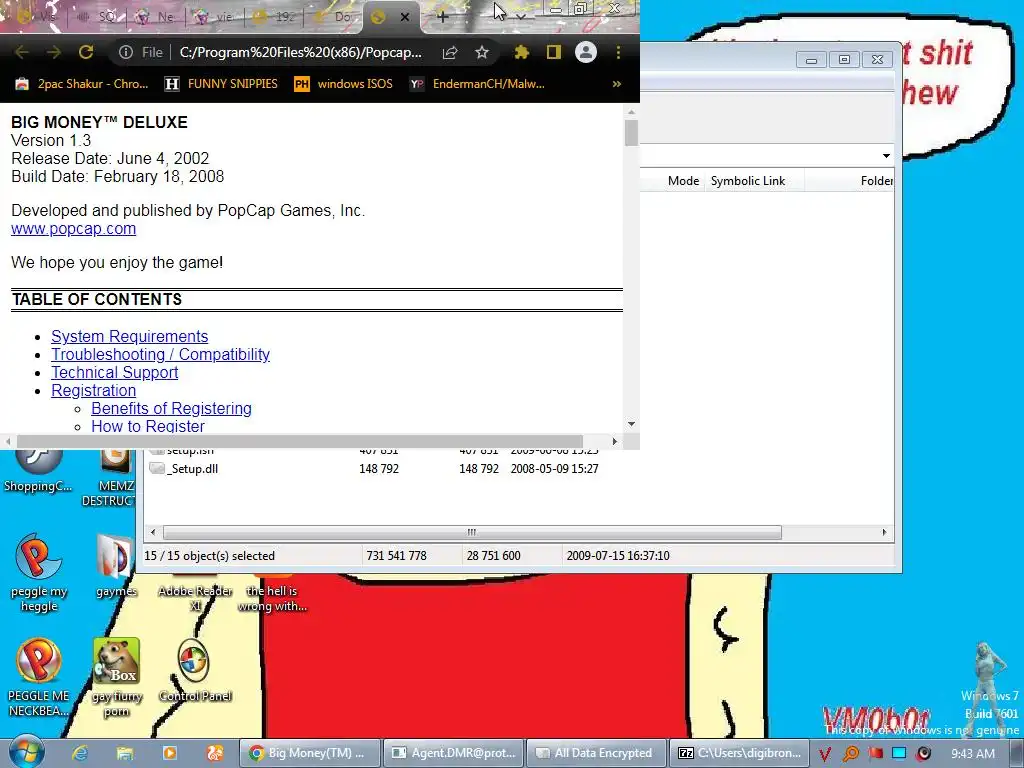Open the FUNNY SNIPPIES bookmark

pyautogui.click(x=221, y=84)
